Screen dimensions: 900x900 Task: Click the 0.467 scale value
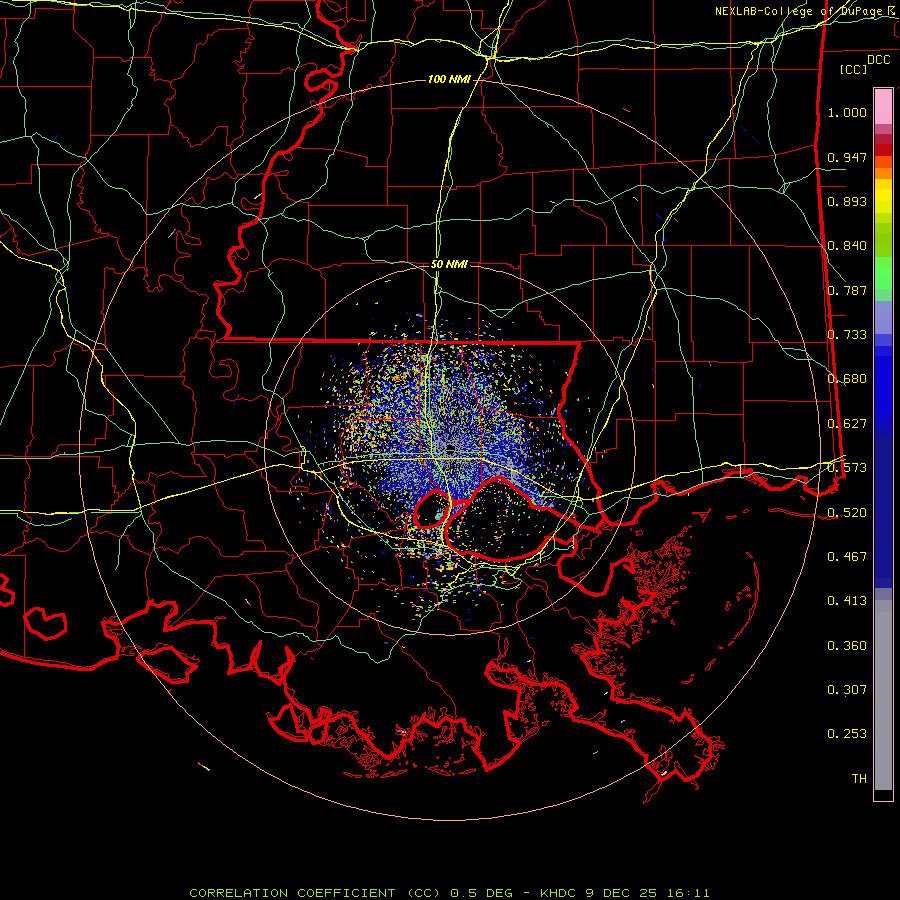pos(847,557)
